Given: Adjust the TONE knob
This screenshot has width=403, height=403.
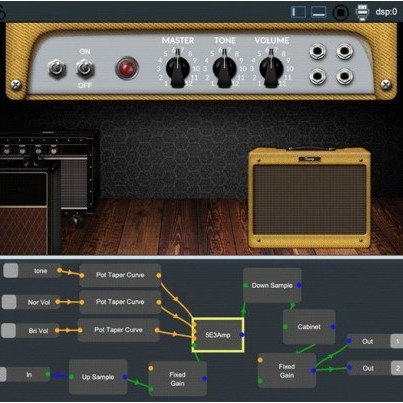Looking at the screenshot, I should [225, 69].
